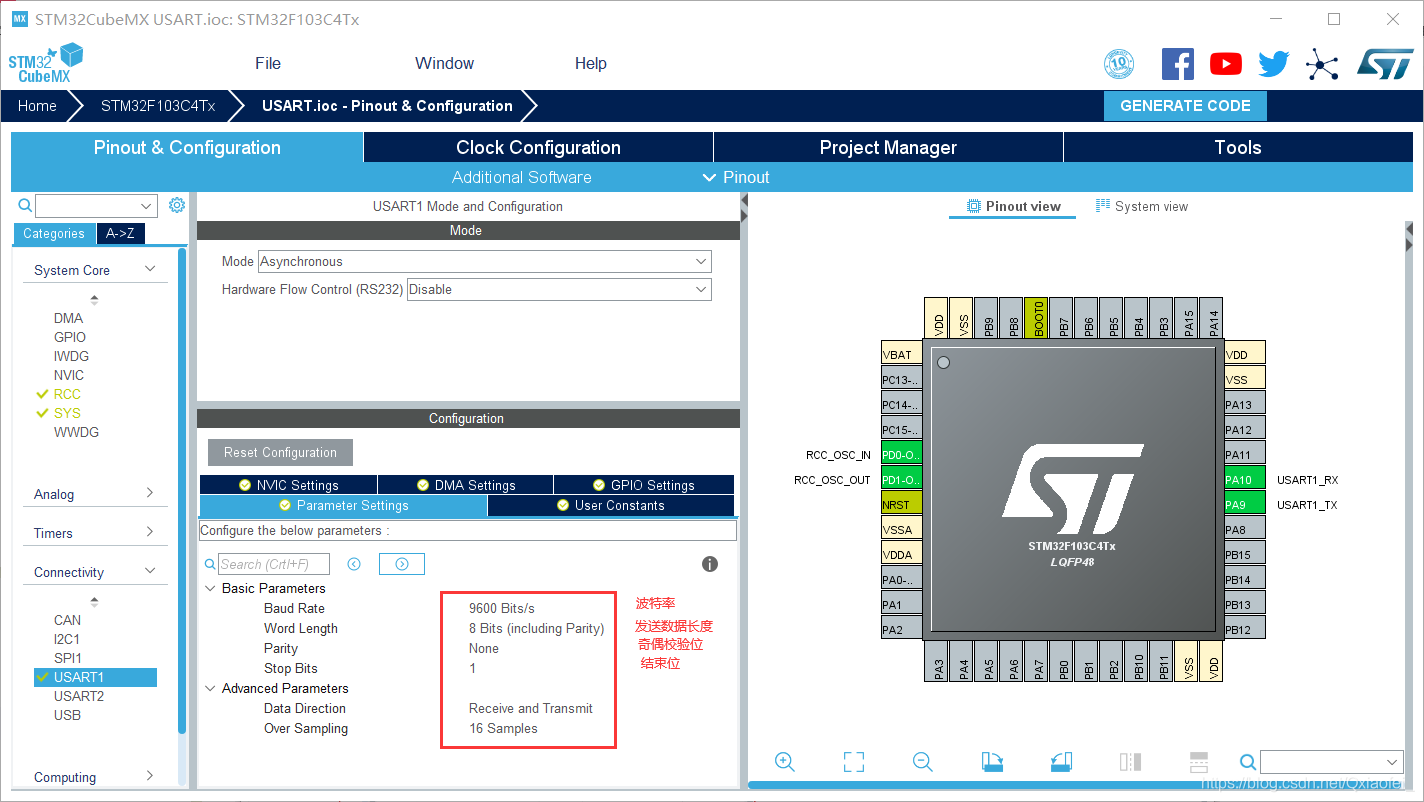The width and height of the screenshot is (1424, 802).
Task: Select pin PA9 on the chip
Action: click(1245, 504)
